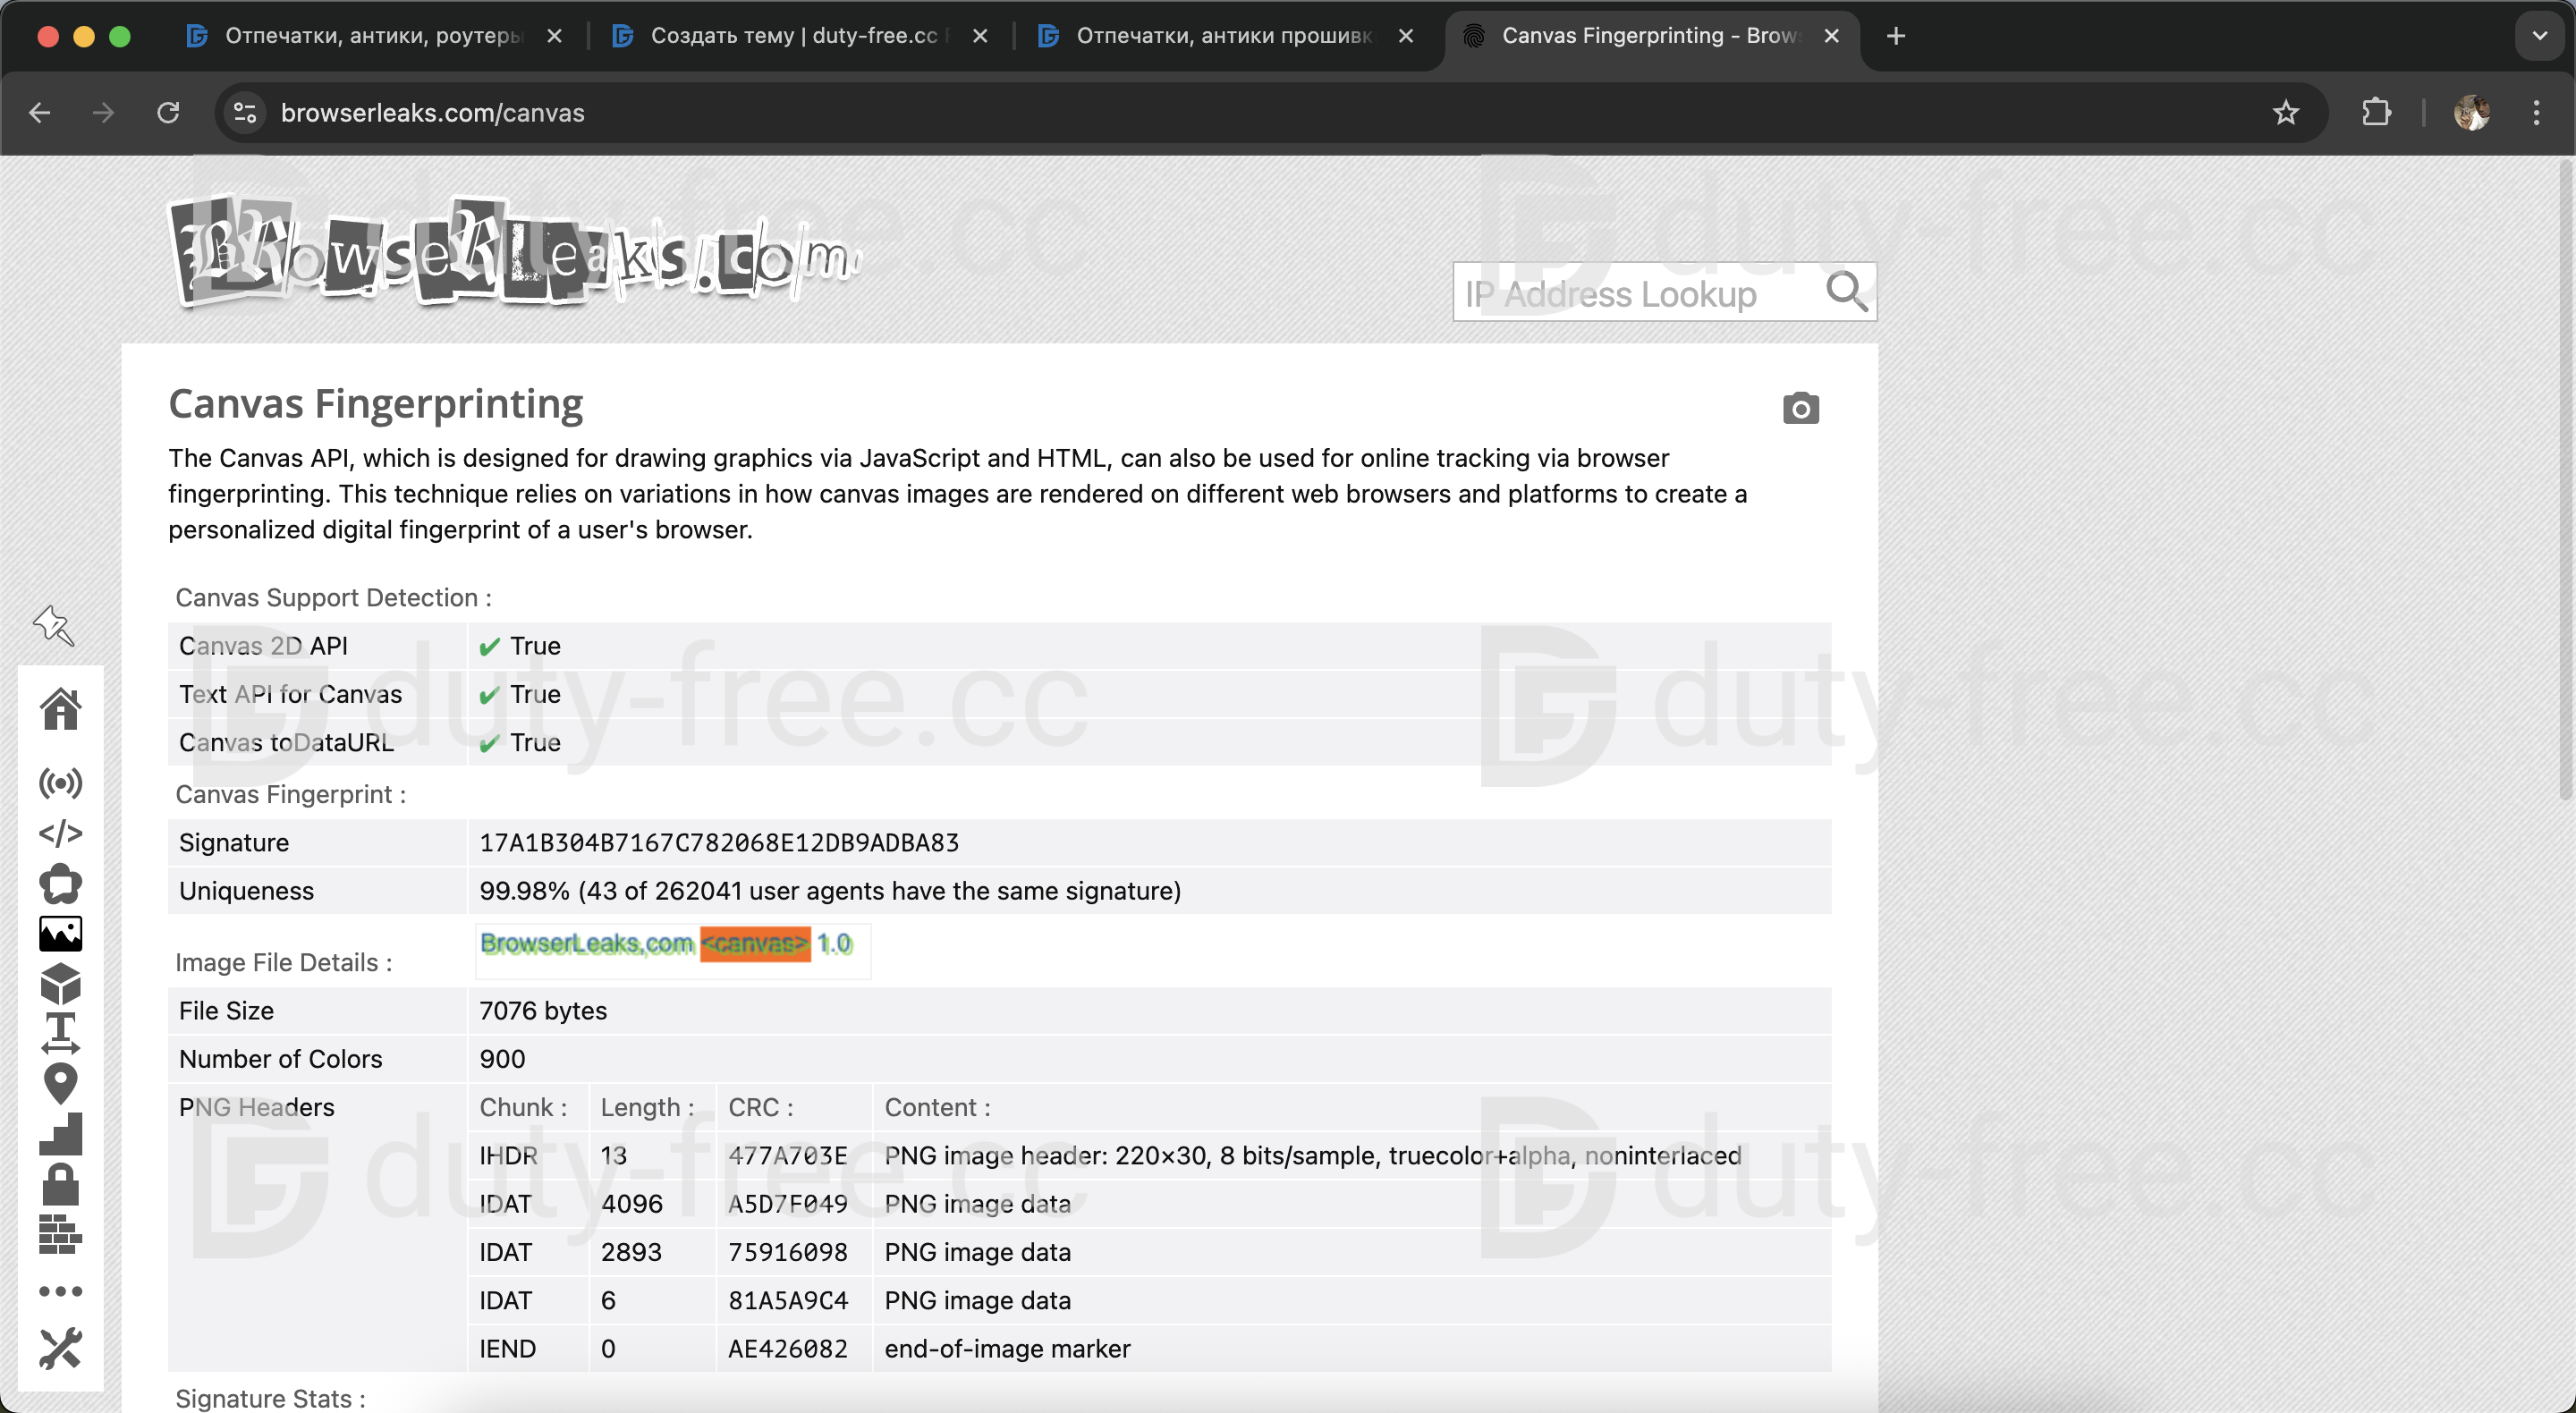The image size is (2576, 1413).
Task: Click the camera screenshot icon beside heading
Action: pos(1800,408)
